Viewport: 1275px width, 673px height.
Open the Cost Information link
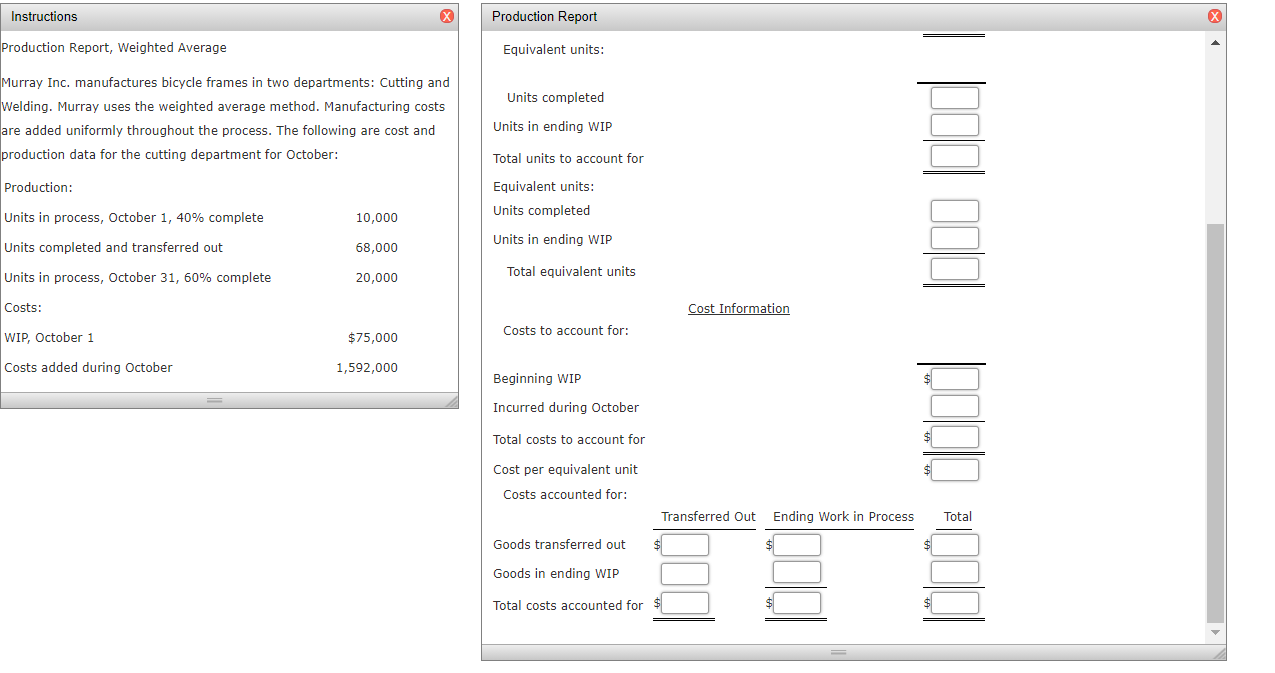point(738,308)
